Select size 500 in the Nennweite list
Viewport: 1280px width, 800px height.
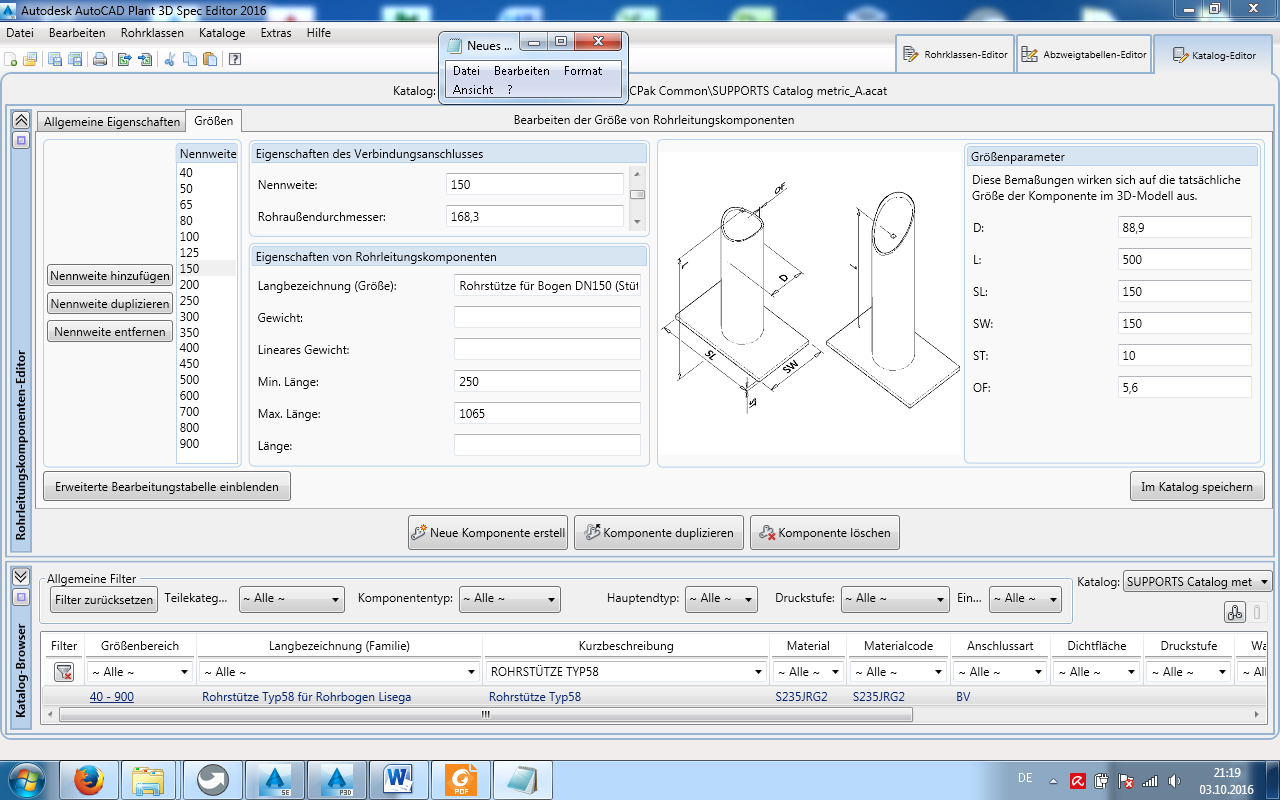(x=206, y=380)
